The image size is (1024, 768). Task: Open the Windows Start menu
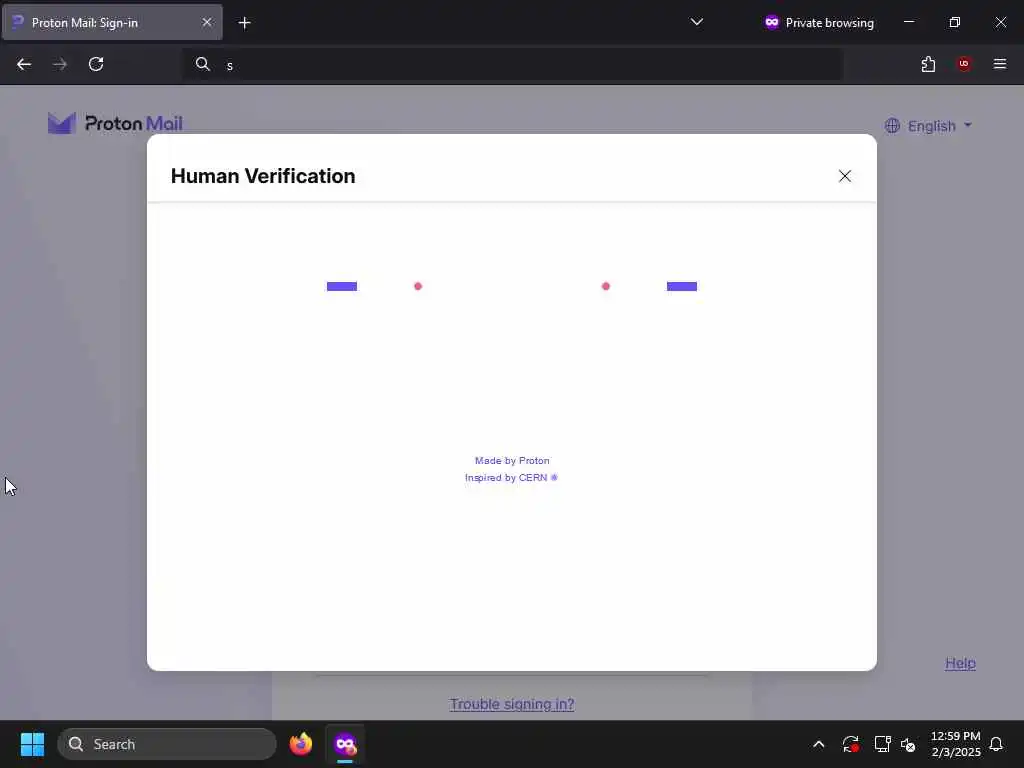[32, 744]
